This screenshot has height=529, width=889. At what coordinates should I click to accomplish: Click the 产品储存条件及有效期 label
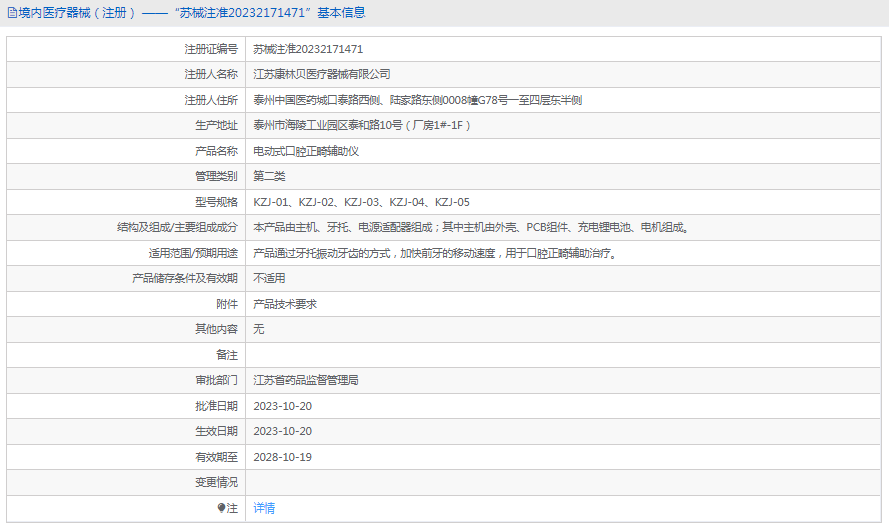click(x=185, y=278)
